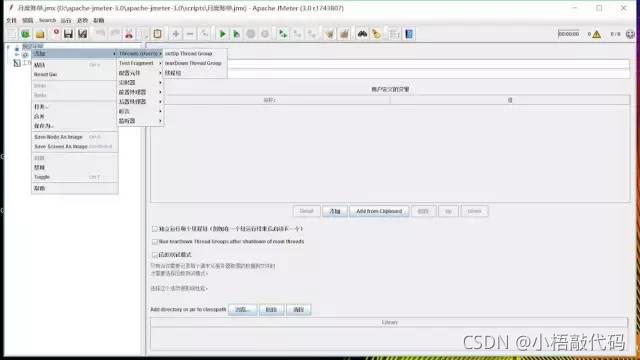The width and height of the screenshot is (640, 360).
Task: Choose Save Screen As Image
Action: pyautogui.click(x=75, y=147)
